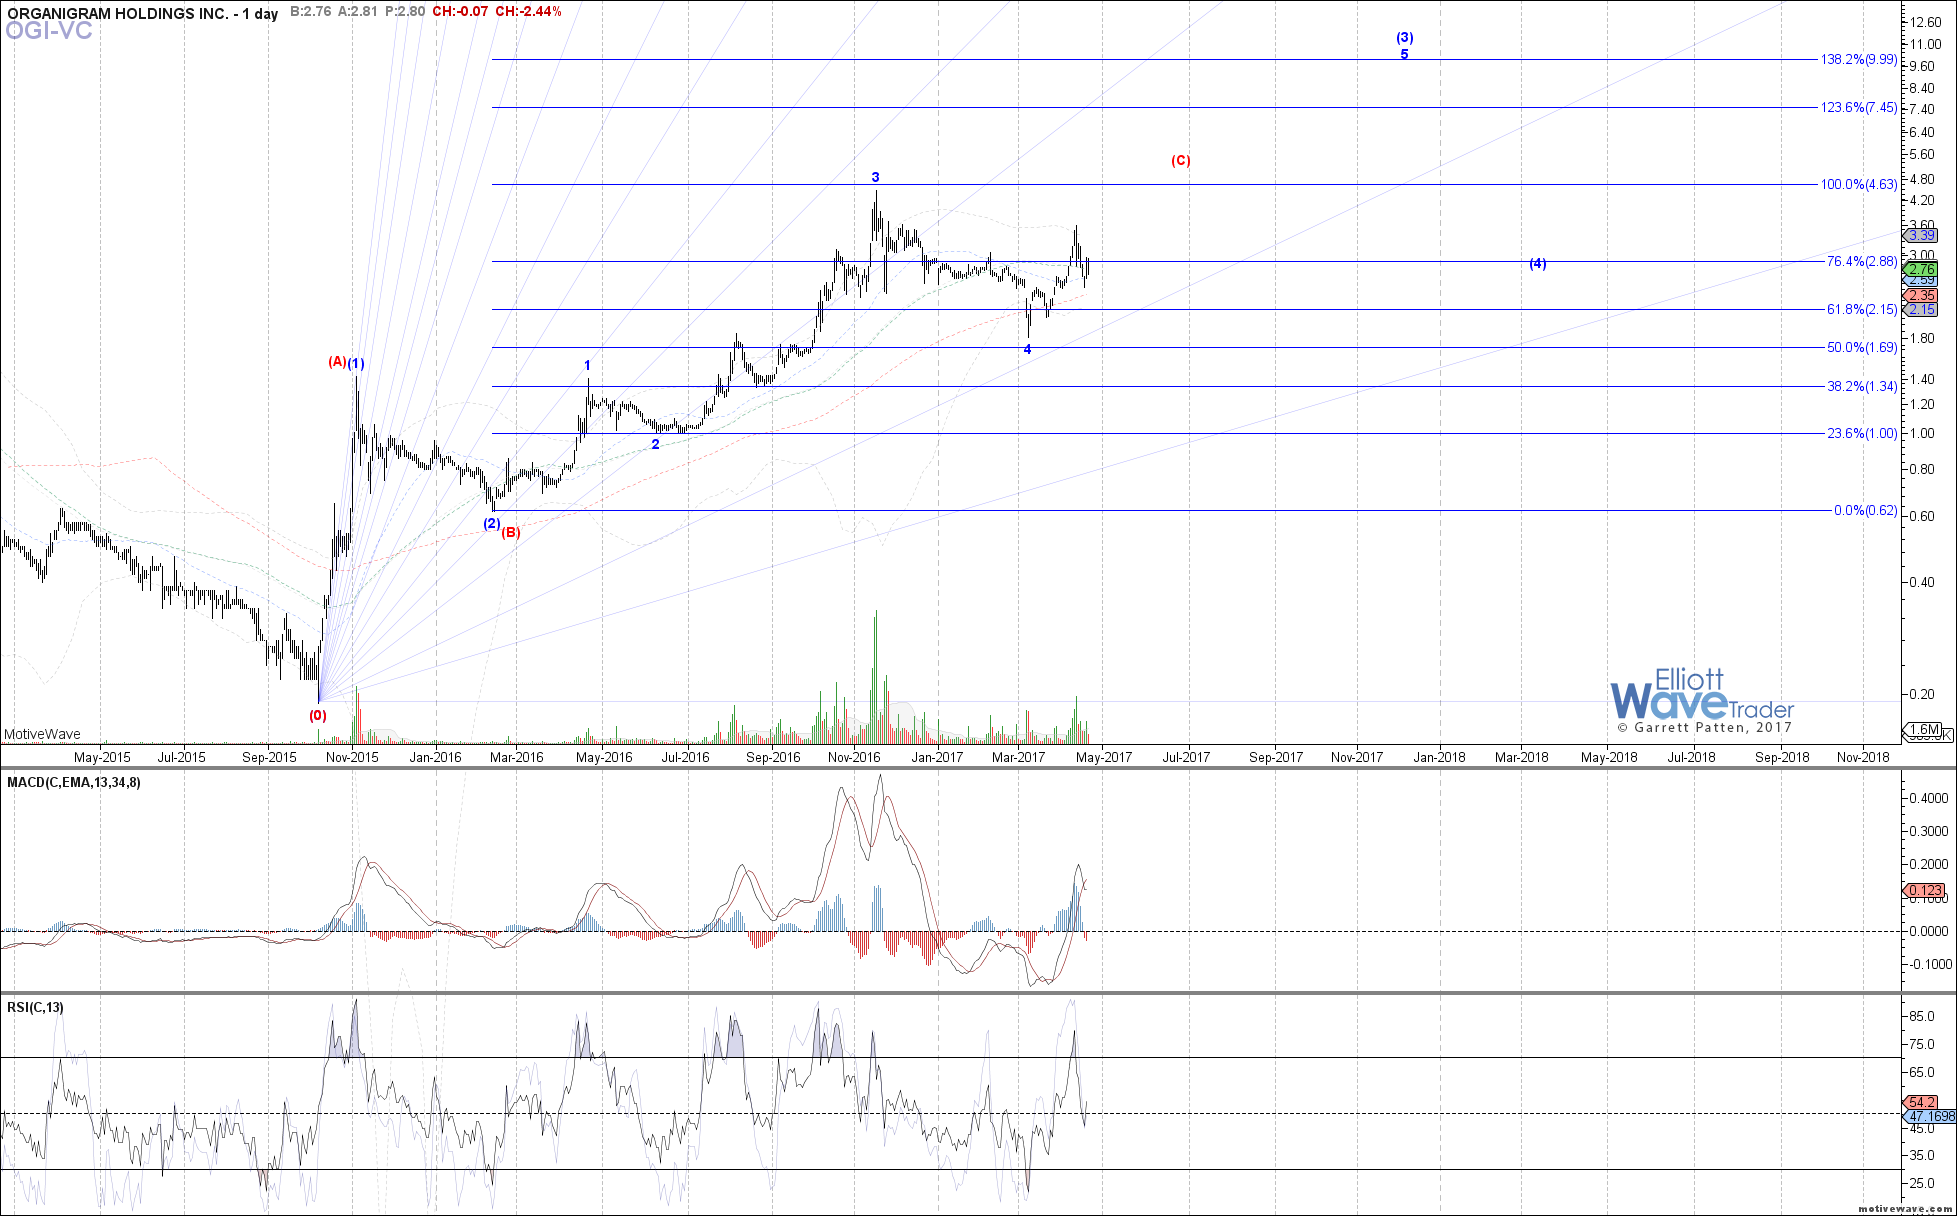1957x1216 pixels.
Task: Click the "Nov-2016" date on the time axis
Action: [x=853, y=757]
